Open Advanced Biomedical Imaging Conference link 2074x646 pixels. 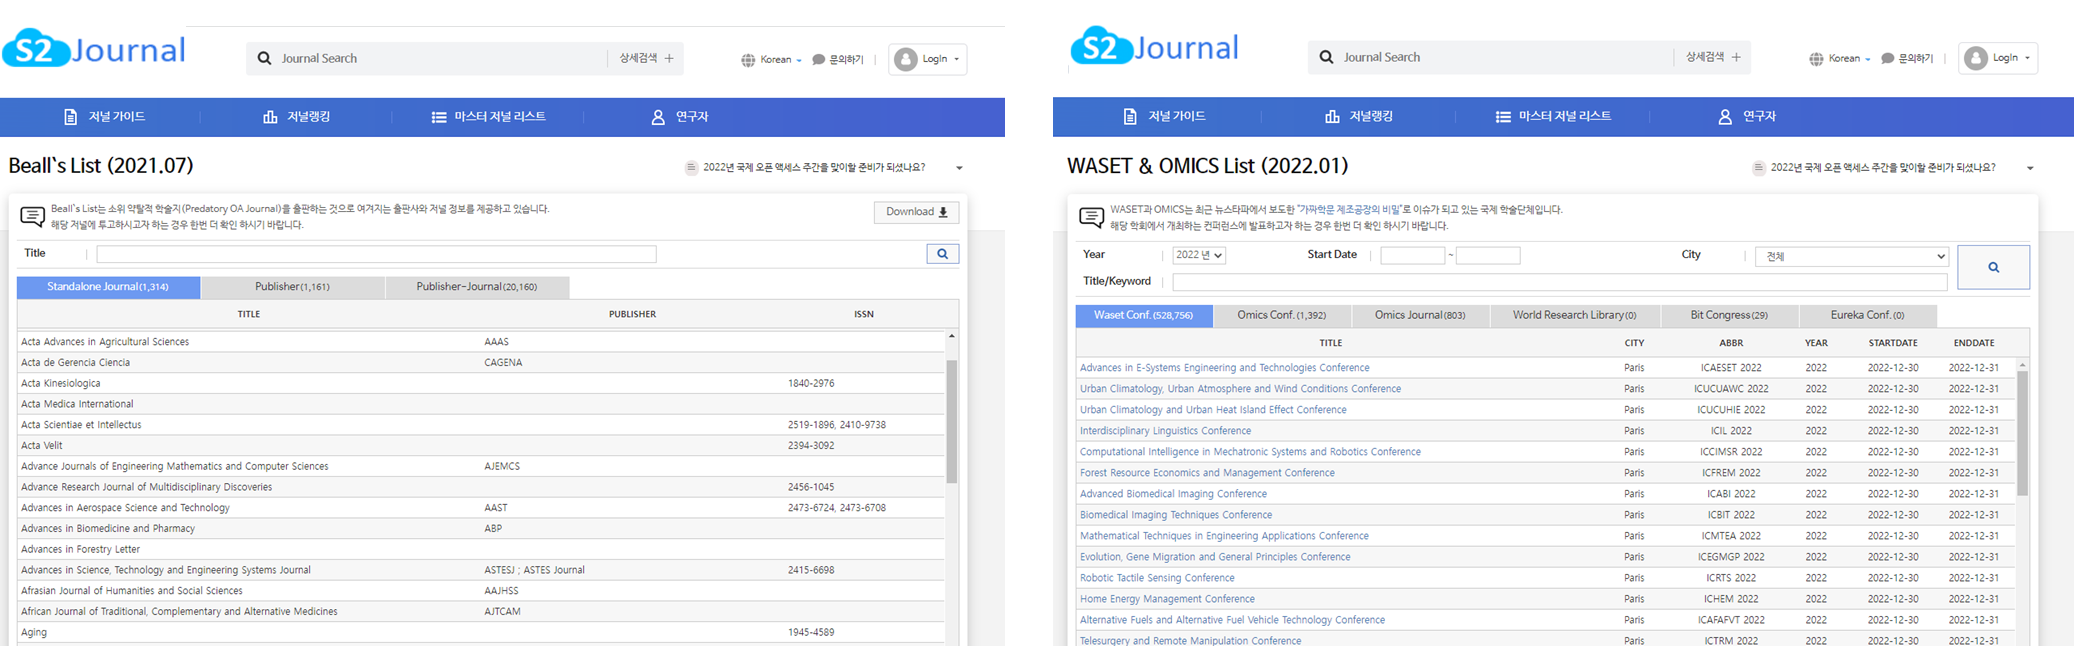(x=1173, y=494)
